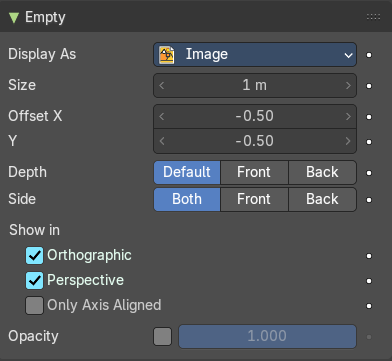Screen dimensions: 392x361
Task: Decrease Offset Y with left arrow
Action: coord(162,141)
